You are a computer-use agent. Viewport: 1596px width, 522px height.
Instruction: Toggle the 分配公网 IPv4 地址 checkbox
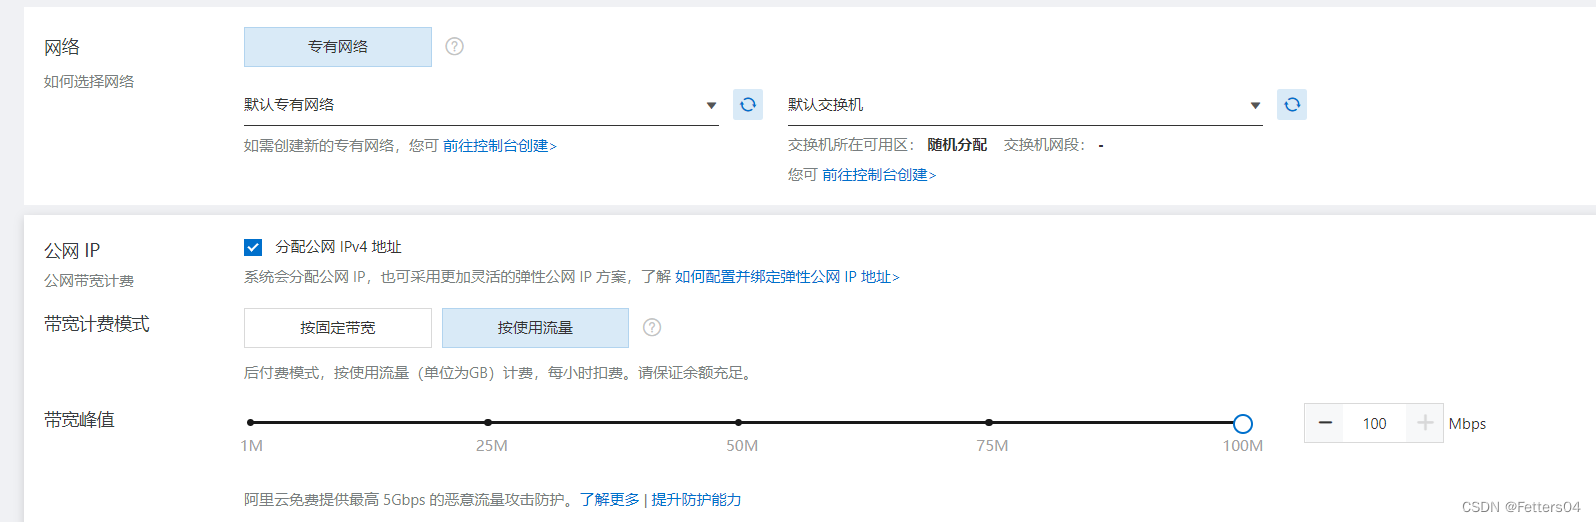[x=253, y=247]
